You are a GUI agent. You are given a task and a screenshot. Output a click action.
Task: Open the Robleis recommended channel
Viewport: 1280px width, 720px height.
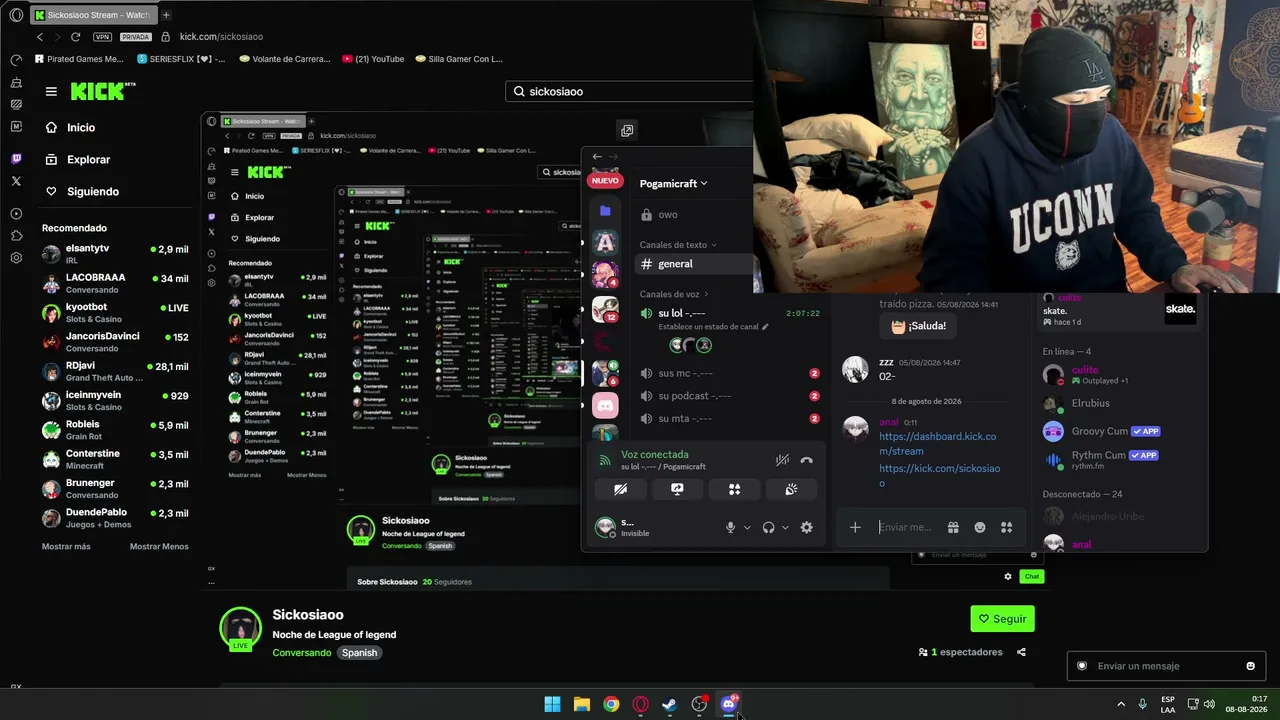click(115, 430)
